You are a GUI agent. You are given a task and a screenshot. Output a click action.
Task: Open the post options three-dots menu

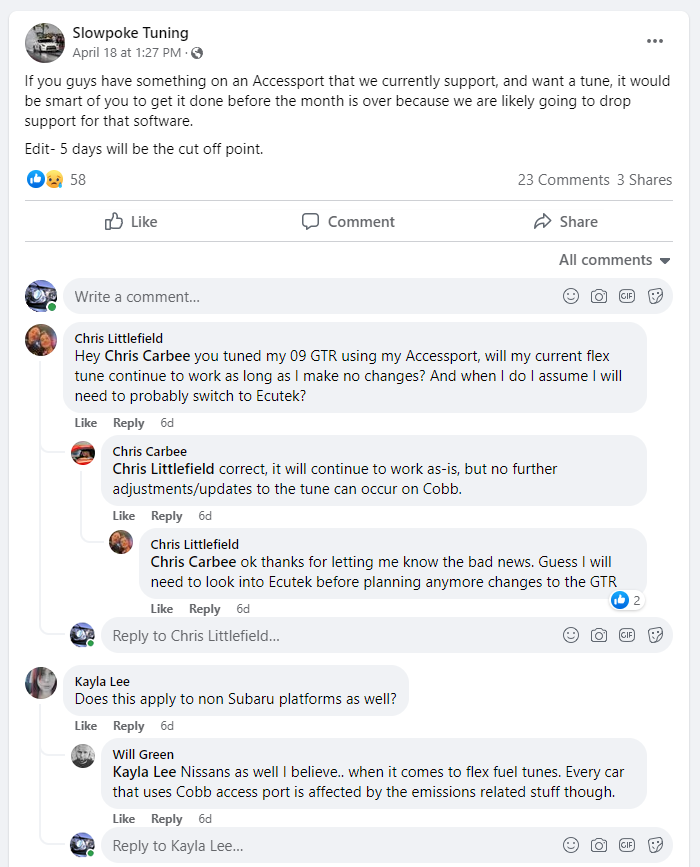click(x=655, y=41)
